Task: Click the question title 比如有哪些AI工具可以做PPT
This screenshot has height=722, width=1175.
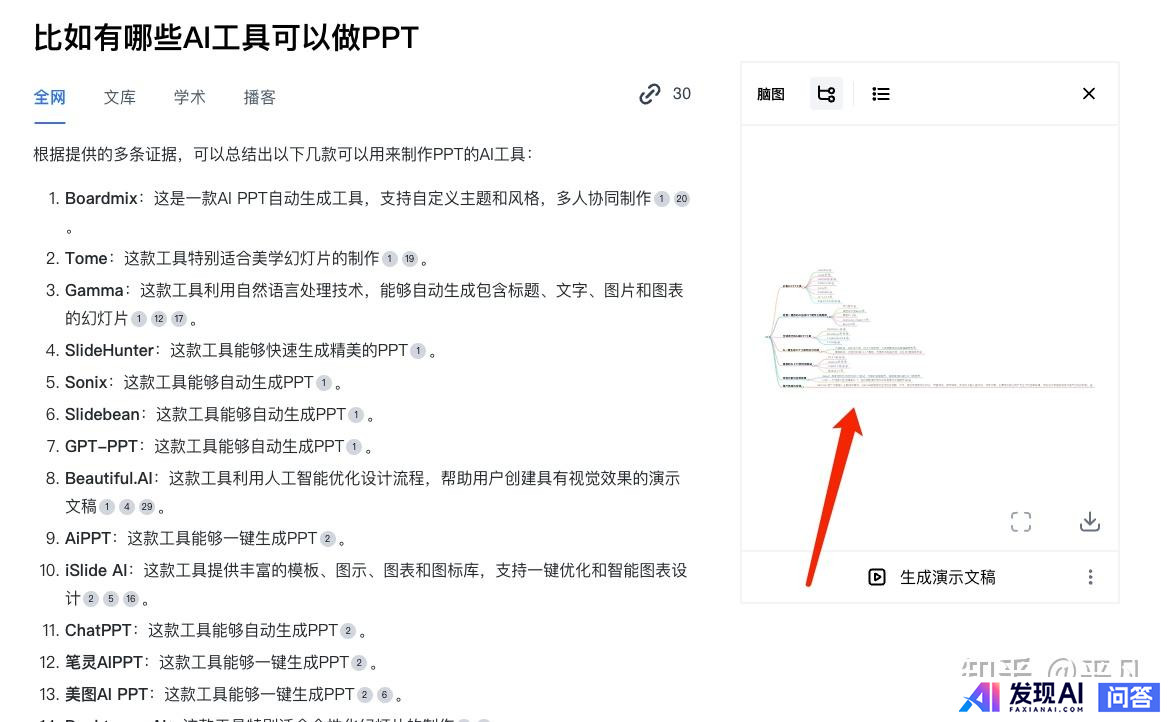Action: coord(226,37)
